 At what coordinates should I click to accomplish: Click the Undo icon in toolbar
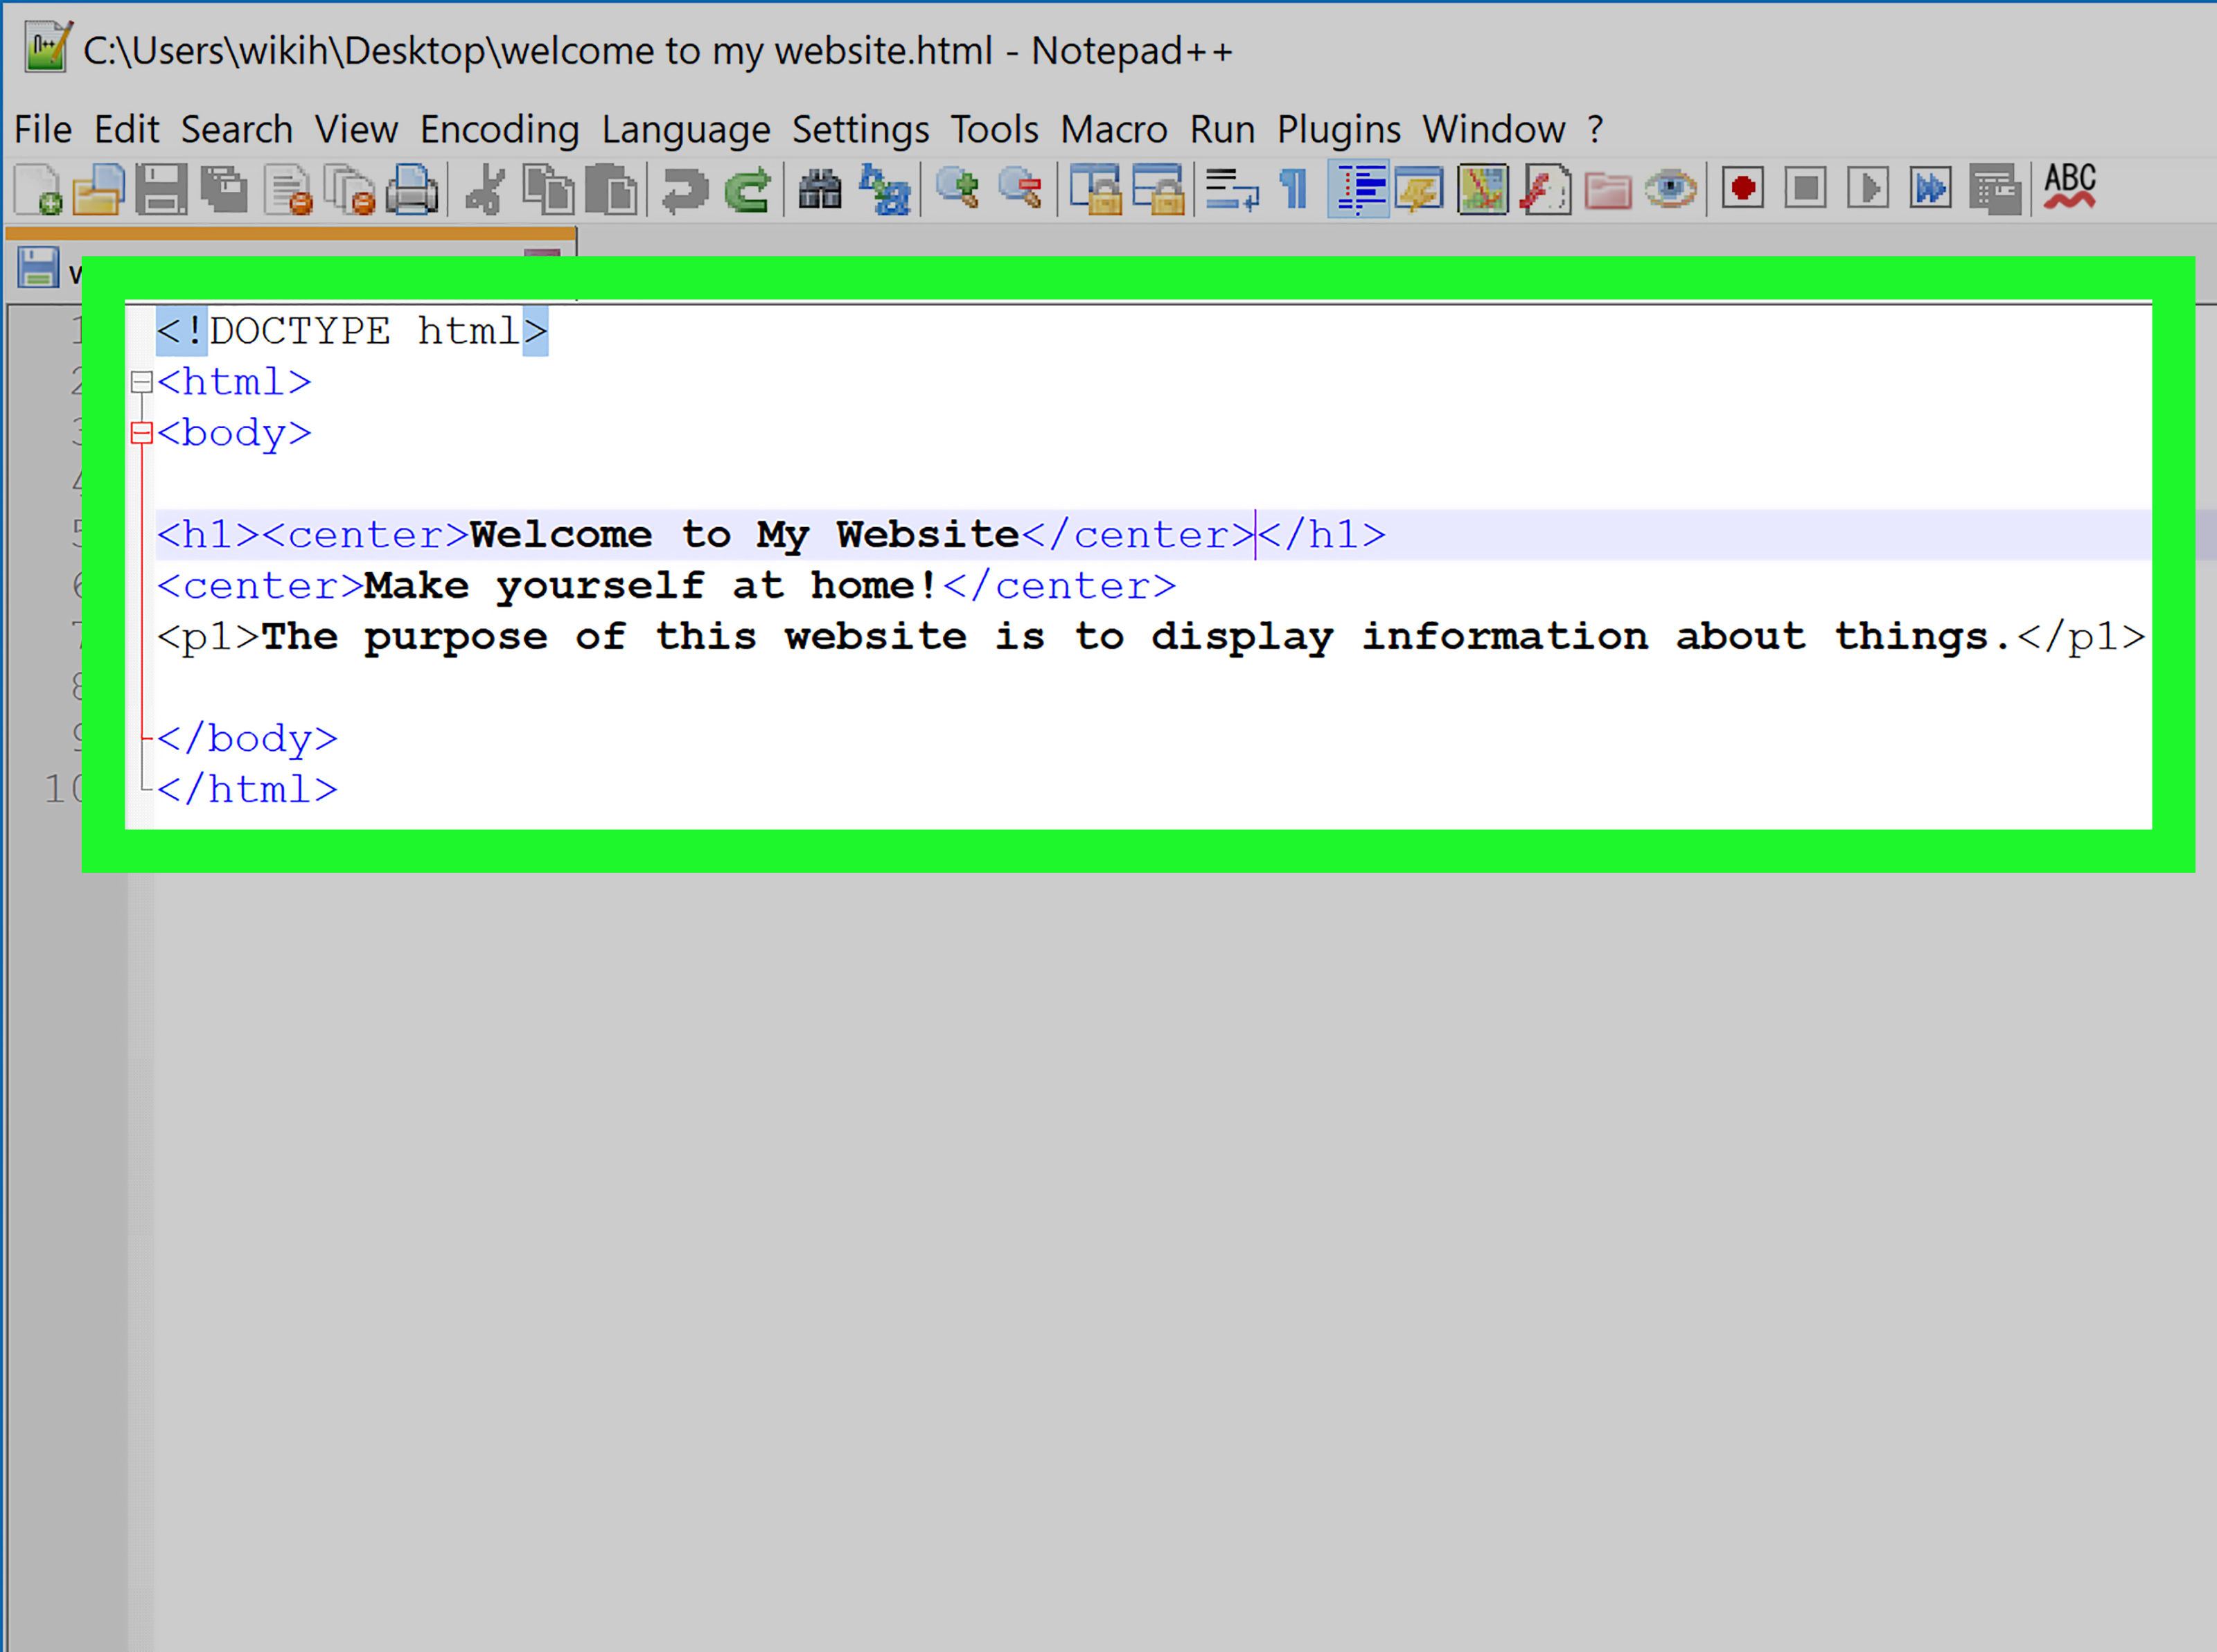(677, 188)
